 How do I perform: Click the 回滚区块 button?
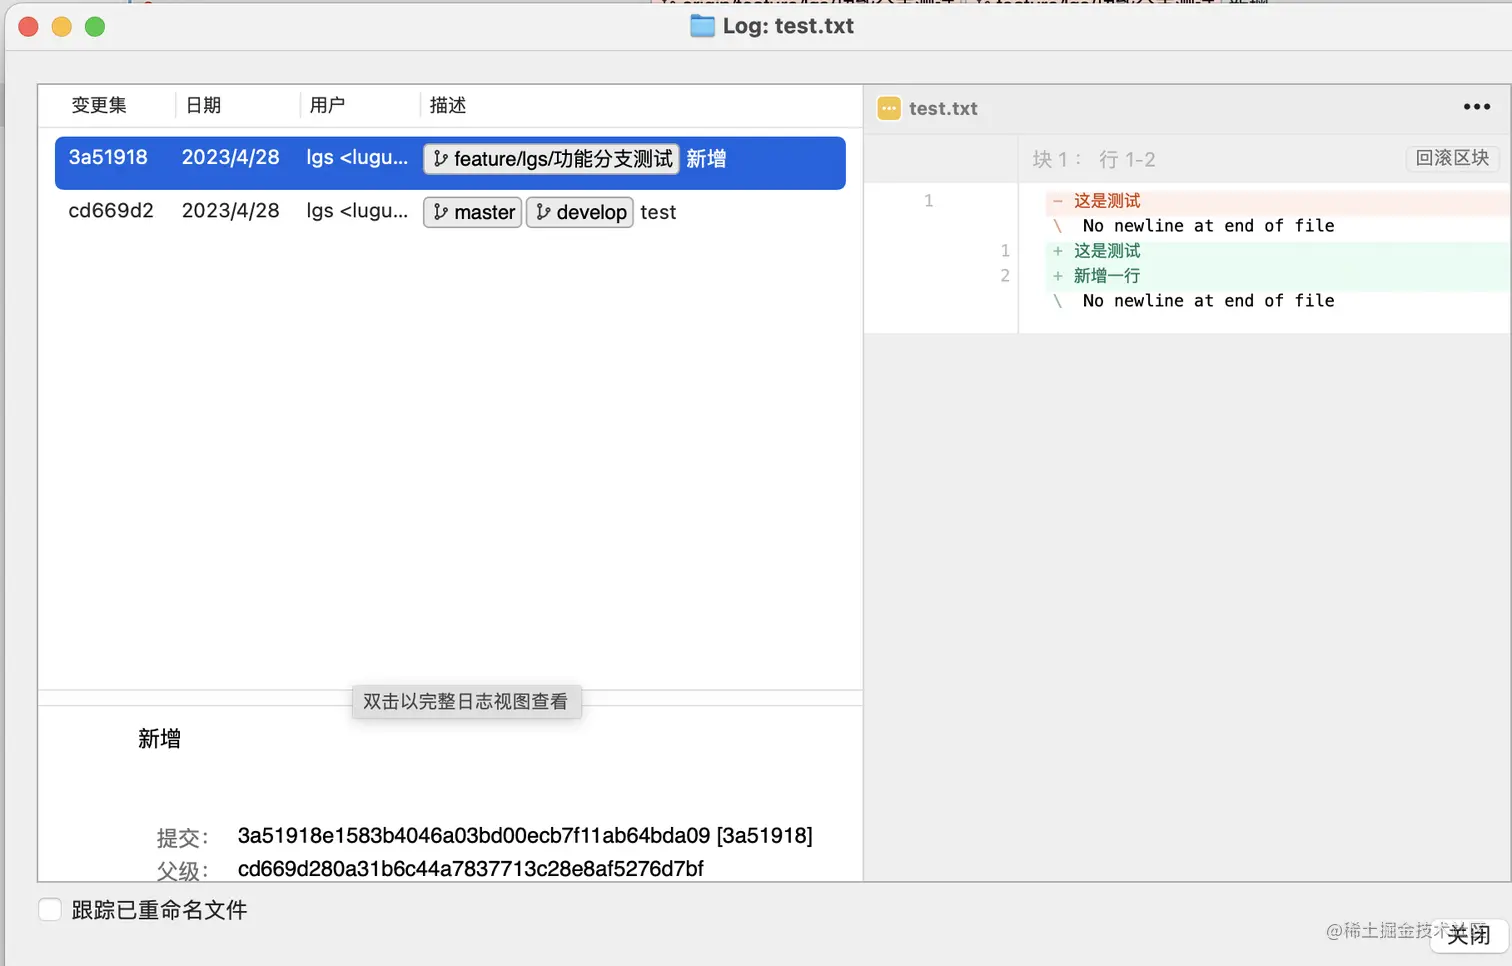click(x=1452, y=158)
